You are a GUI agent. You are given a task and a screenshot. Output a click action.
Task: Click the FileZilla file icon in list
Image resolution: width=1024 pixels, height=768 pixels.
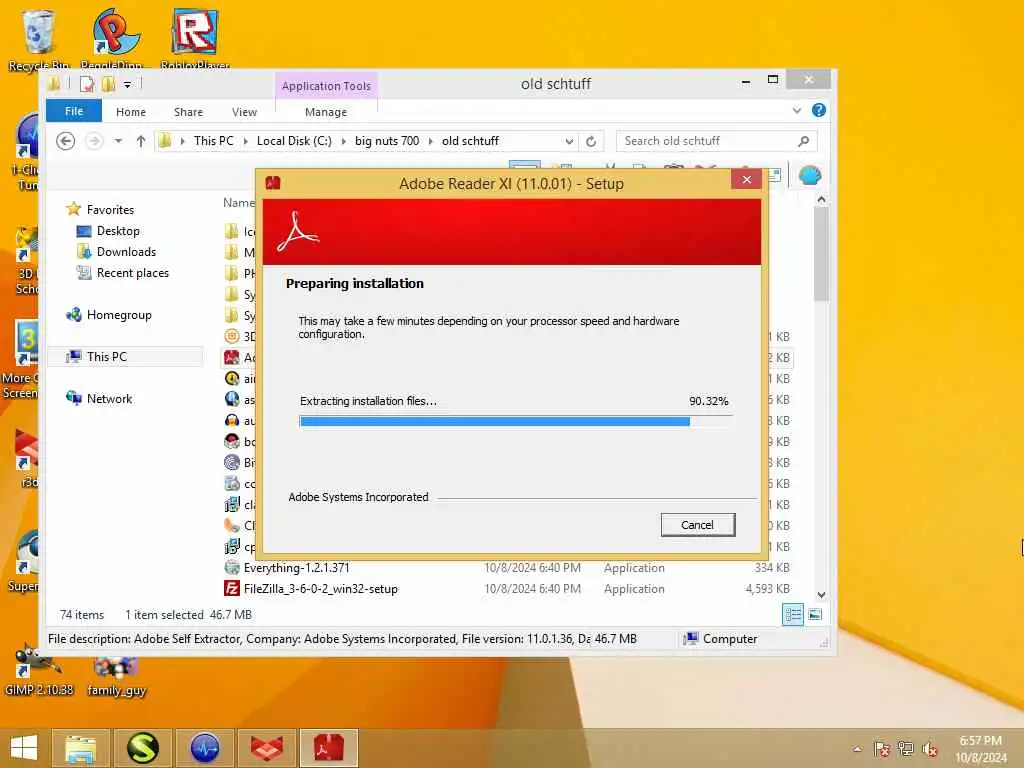(x=232, y=588)
